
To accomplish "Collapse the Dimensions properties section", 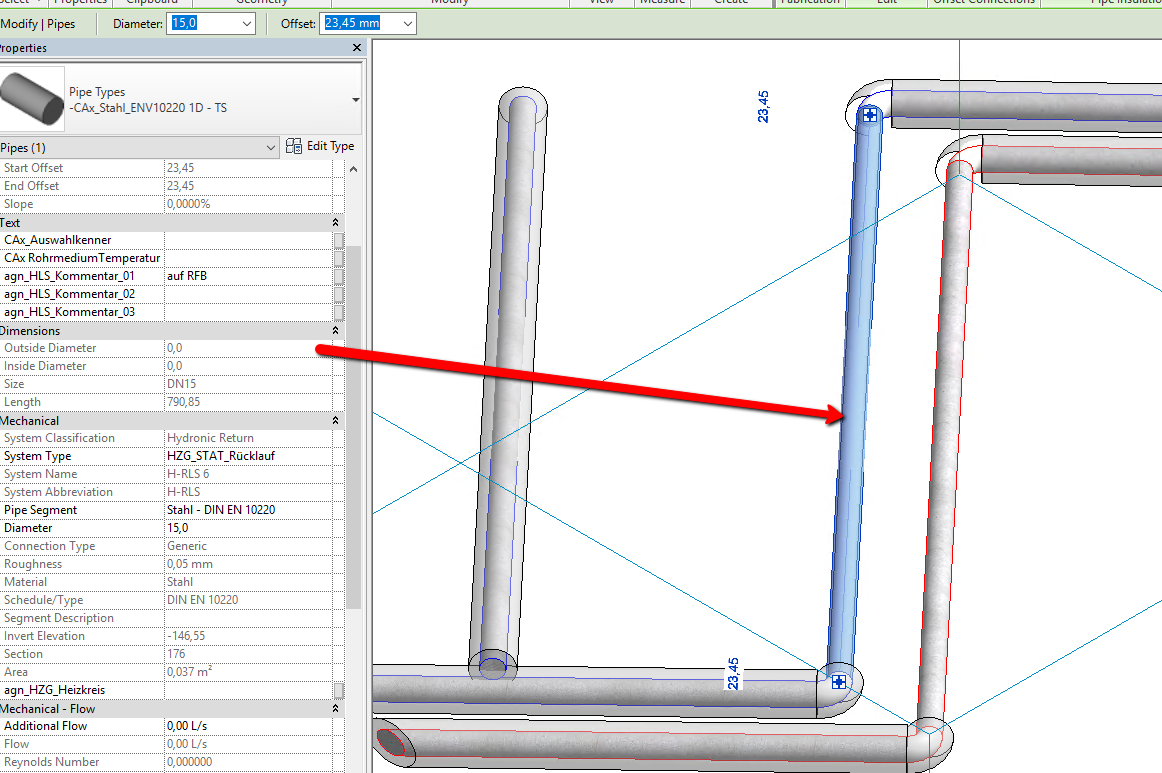I will pyautogui.click(x=335, y=330).
